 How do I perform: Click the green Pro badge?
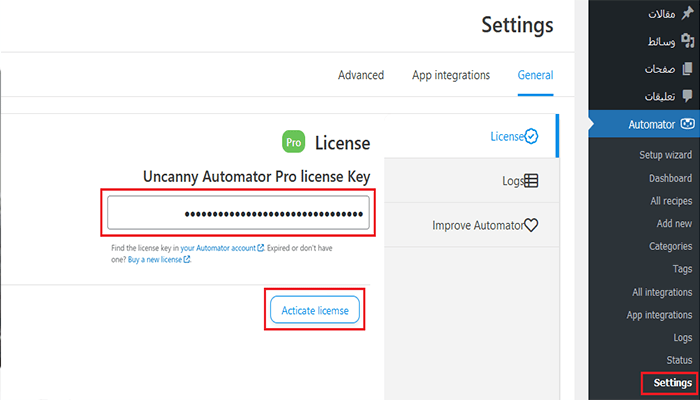tap(294, 142)
